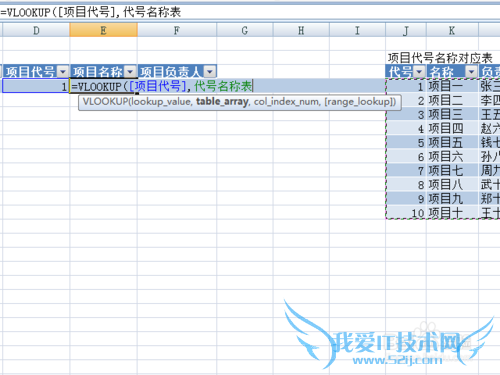Image resolution: width=500 pixels, height=375 pixels.
Task: Select 代号 cell with value 5
Action: click(406, 142)
